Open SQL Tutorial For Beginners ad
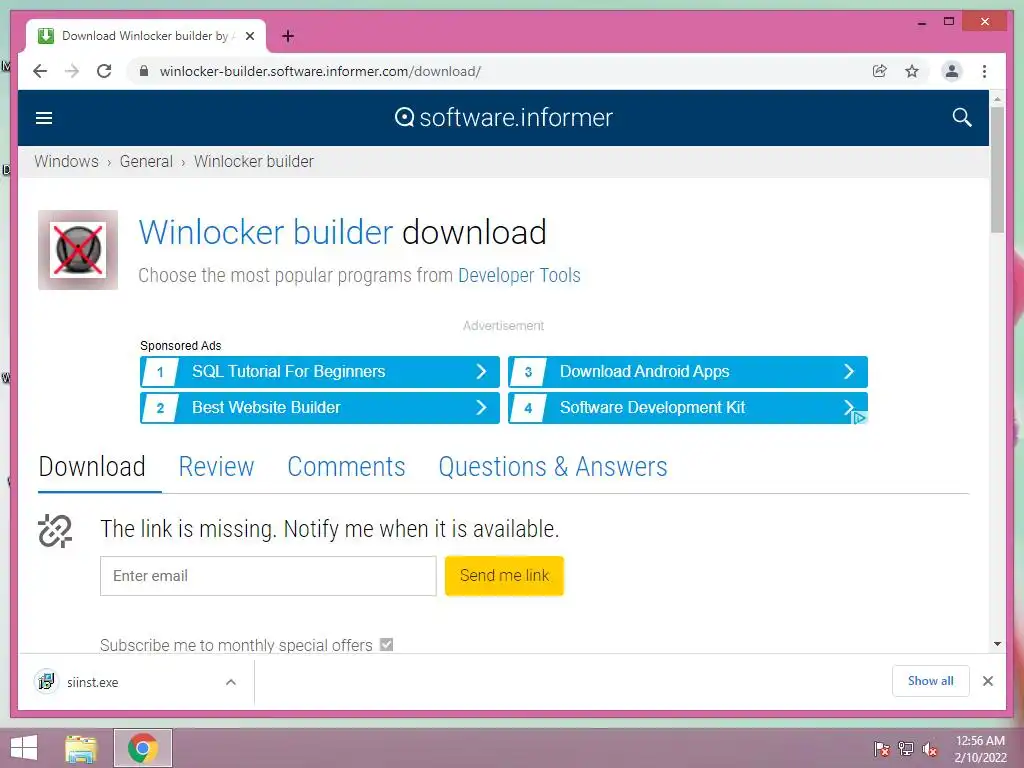1024x768 pixels. [x=320, y=372]
